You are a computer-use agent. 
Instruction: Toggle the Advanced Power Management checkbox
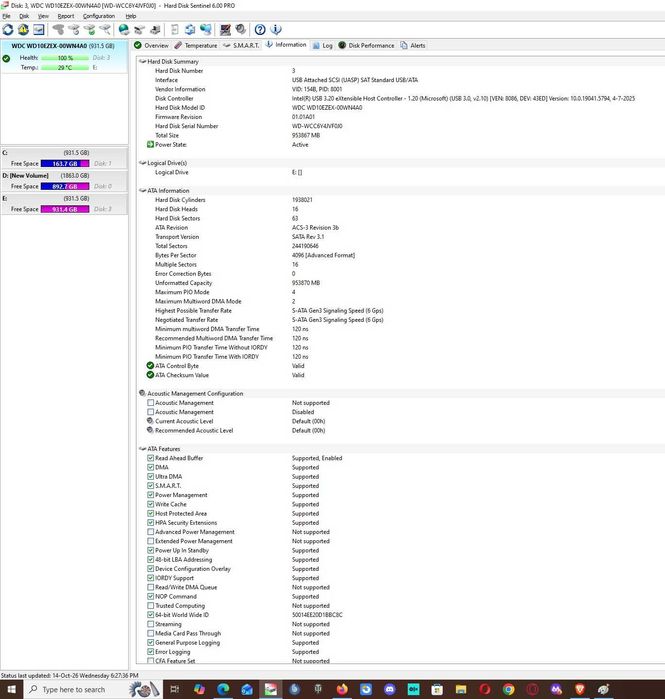coord(151,532)
